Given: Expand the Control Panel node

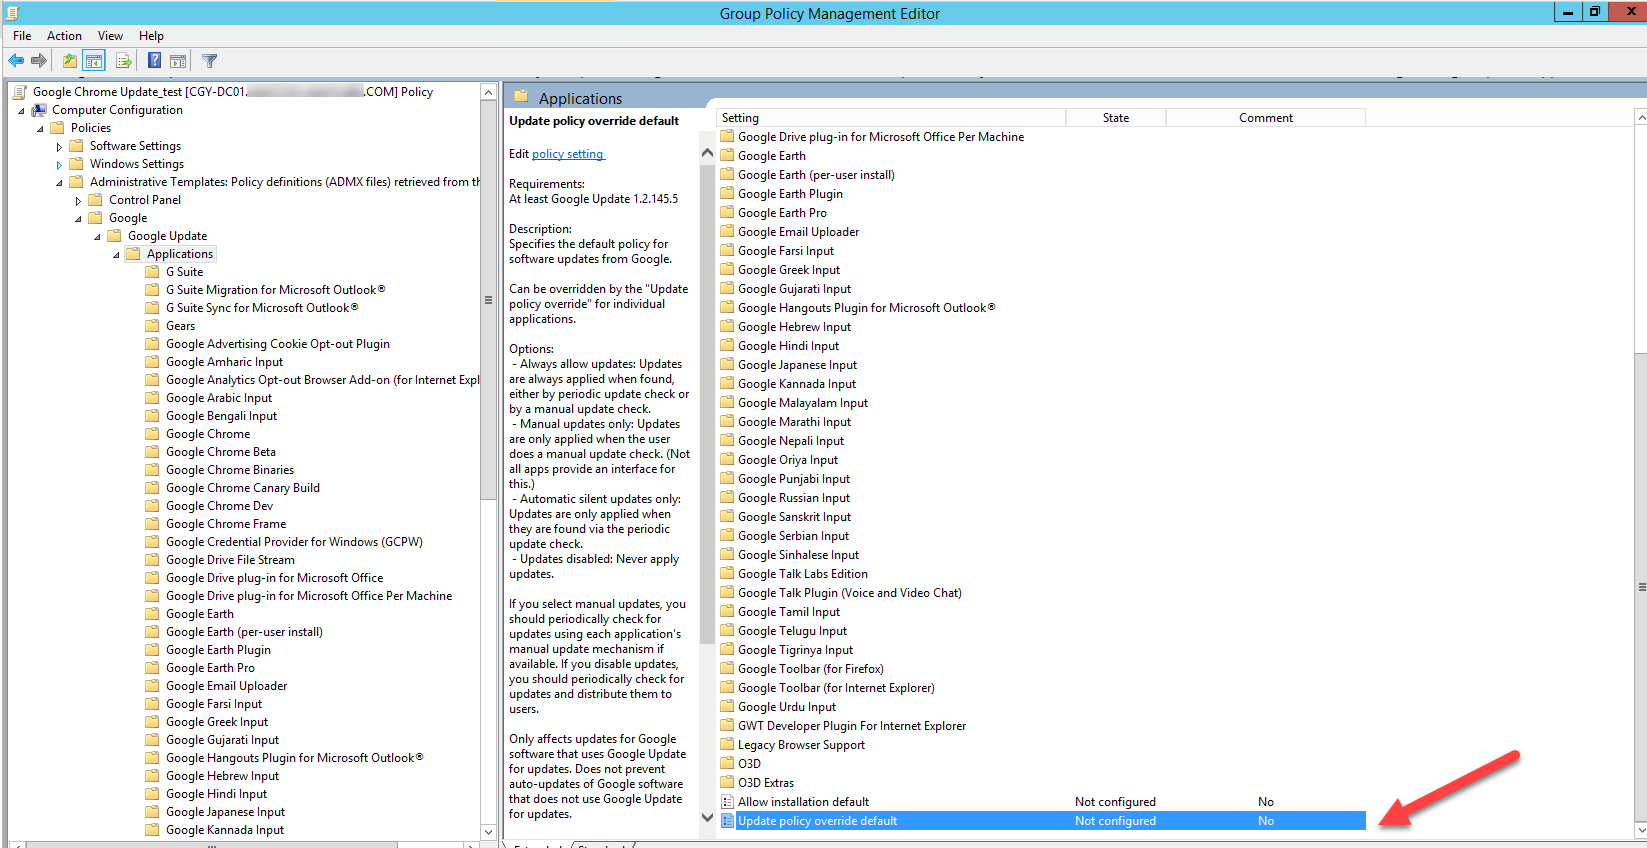Looking at the screenshot, I should point(78,201).
